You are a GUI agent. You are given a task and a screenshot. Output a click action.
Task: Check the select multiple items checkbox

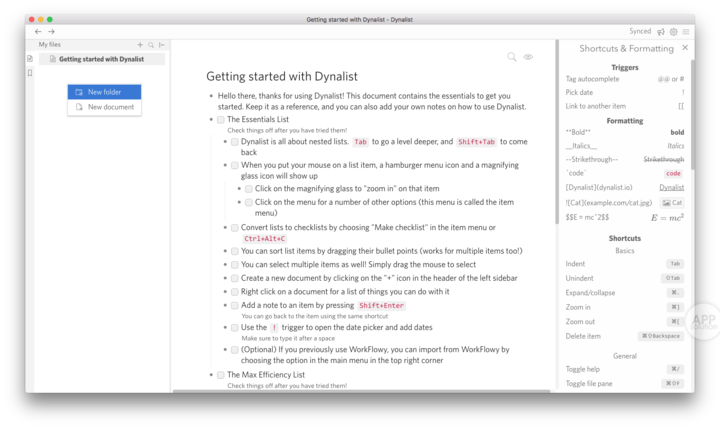(x=235, y=265)
